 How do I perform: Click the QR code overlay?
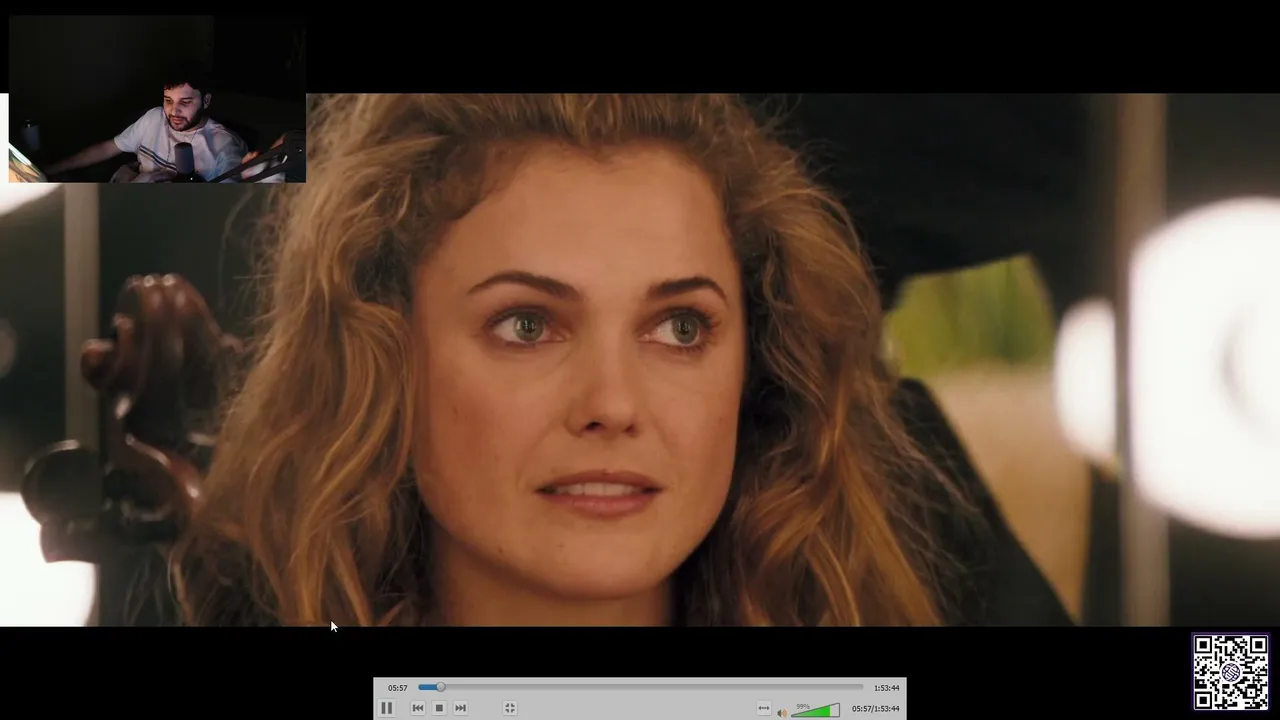tap(1231, 671)
